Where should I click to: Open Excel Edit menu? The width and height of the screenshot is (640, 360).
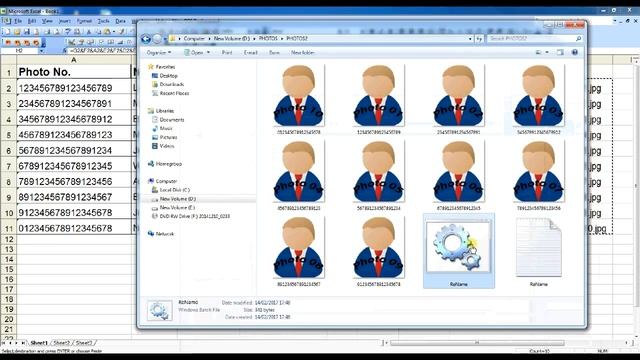click(x=32, y=21)
